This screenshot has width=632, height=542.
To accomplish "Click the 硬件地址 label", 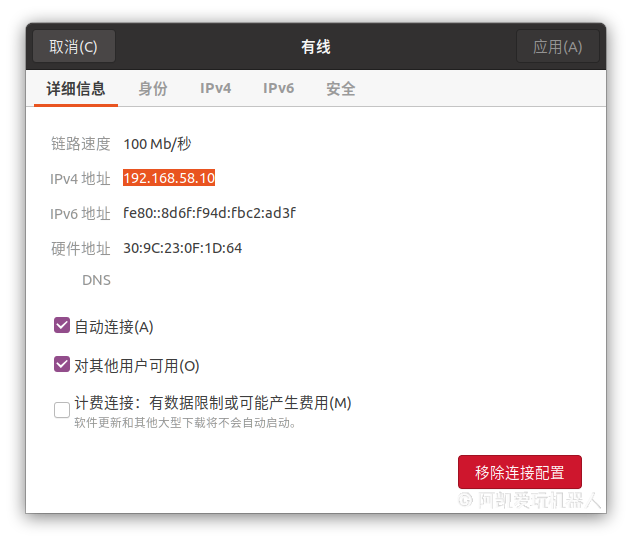I will [81, 248].
